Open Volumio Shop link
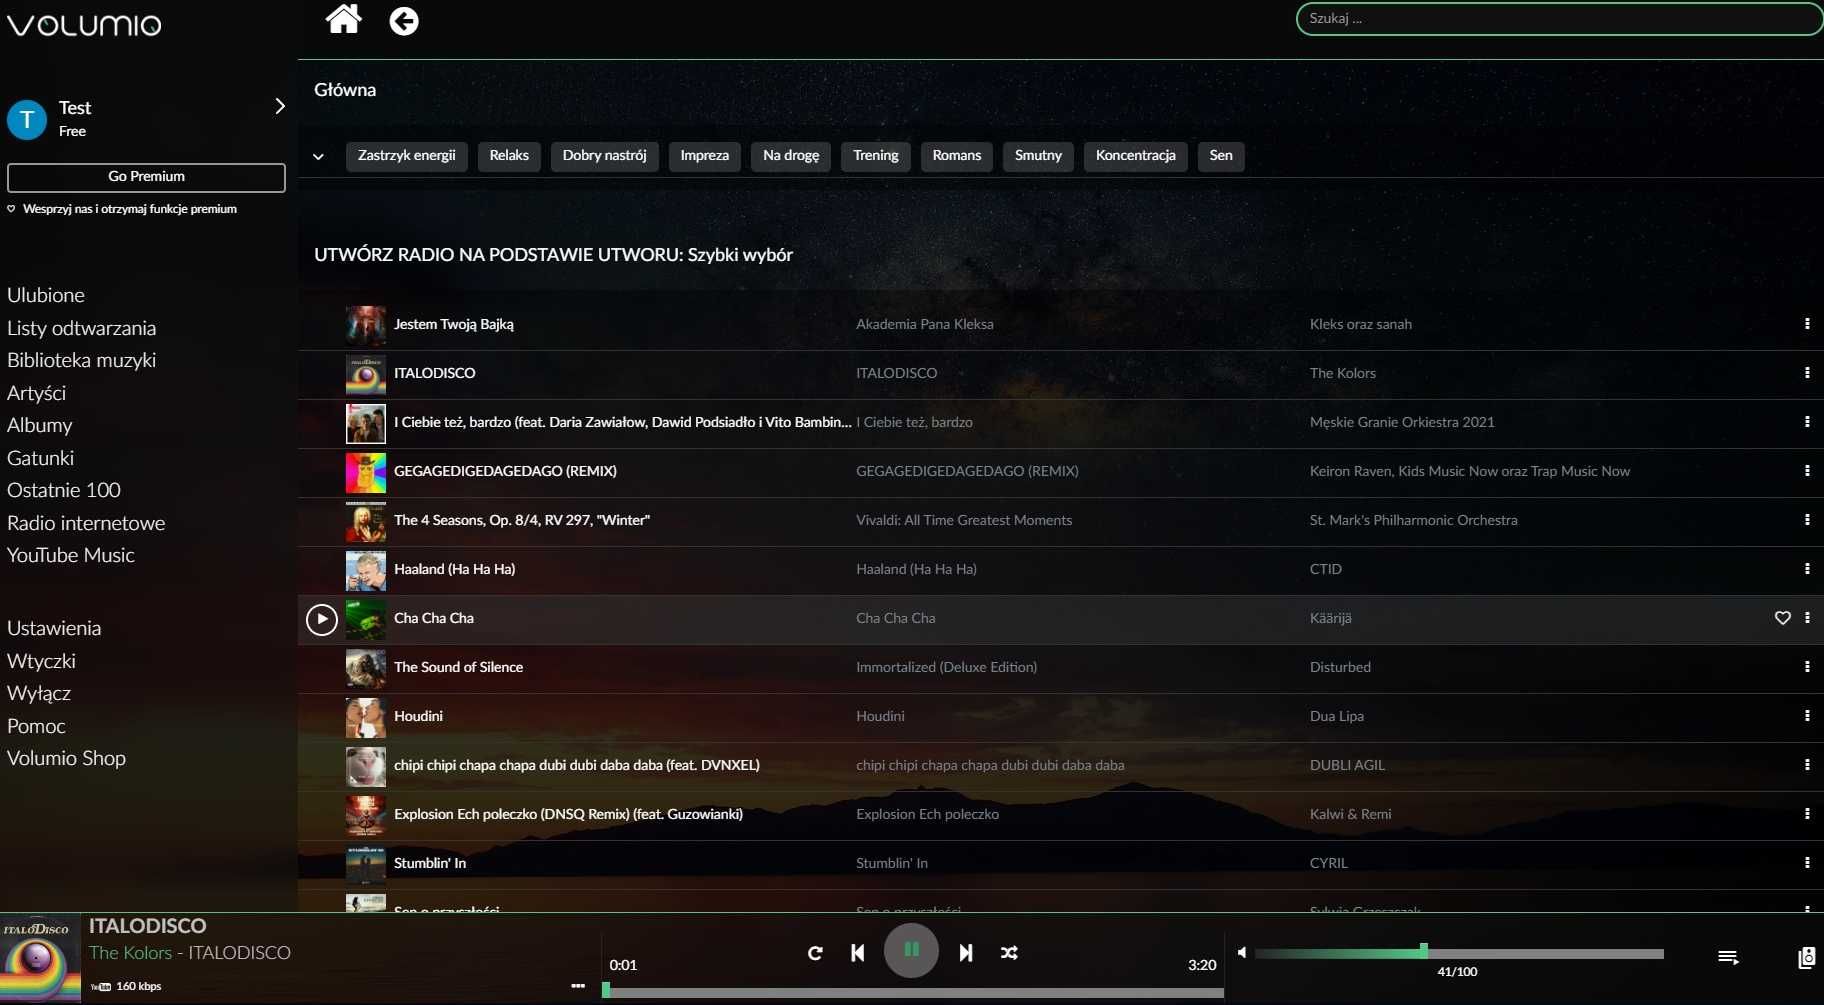This screenshot has width=1824, height=1005. (x=66, y=758)
